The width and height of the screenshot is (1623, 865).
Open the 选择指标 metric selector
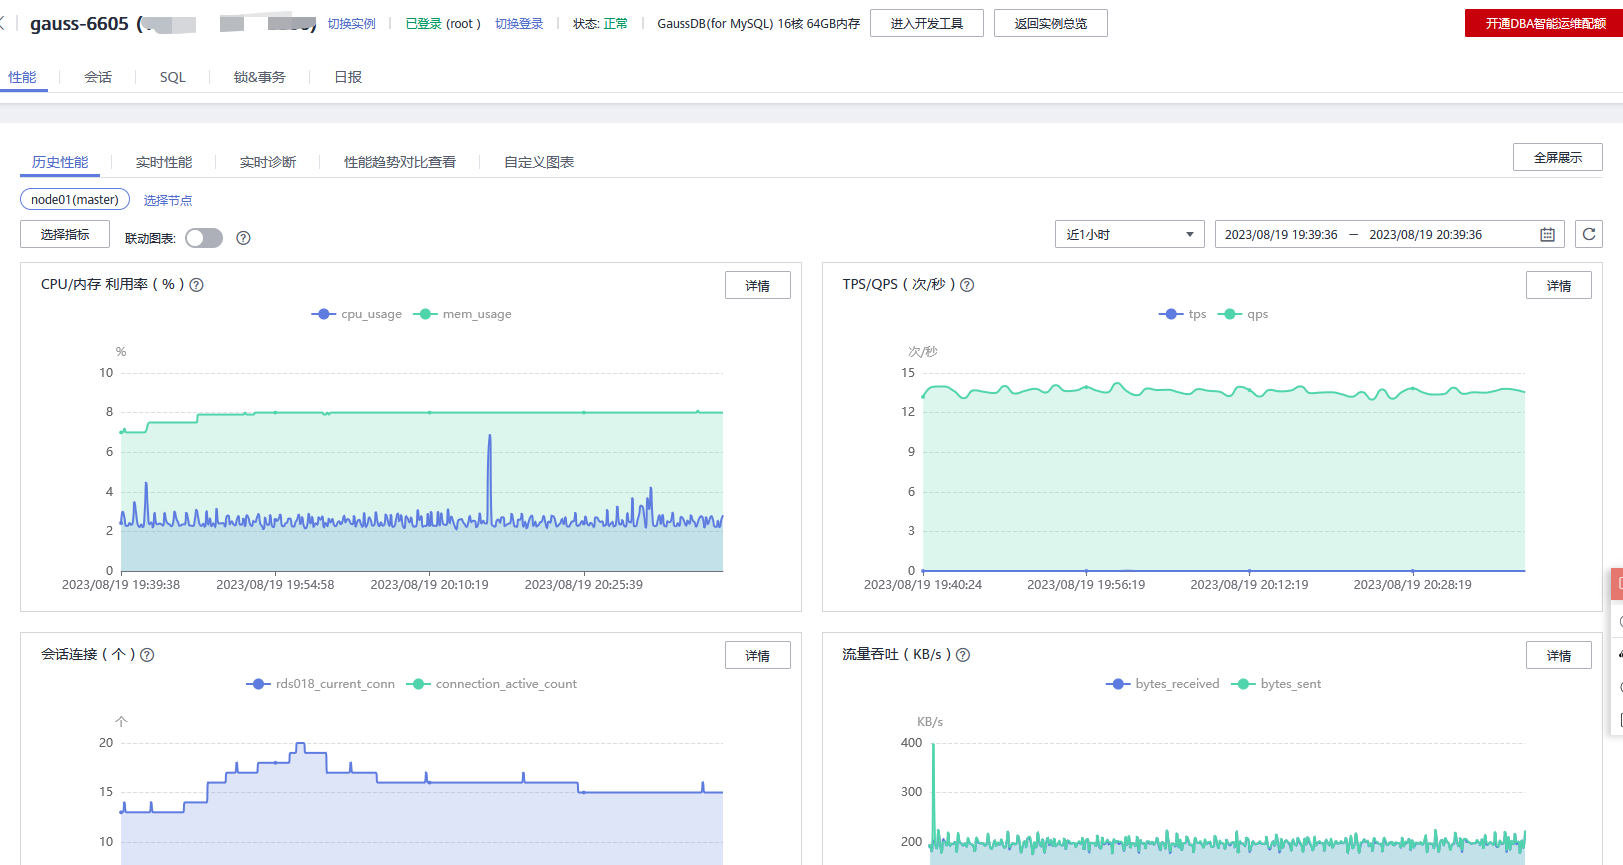pos(65,235)
